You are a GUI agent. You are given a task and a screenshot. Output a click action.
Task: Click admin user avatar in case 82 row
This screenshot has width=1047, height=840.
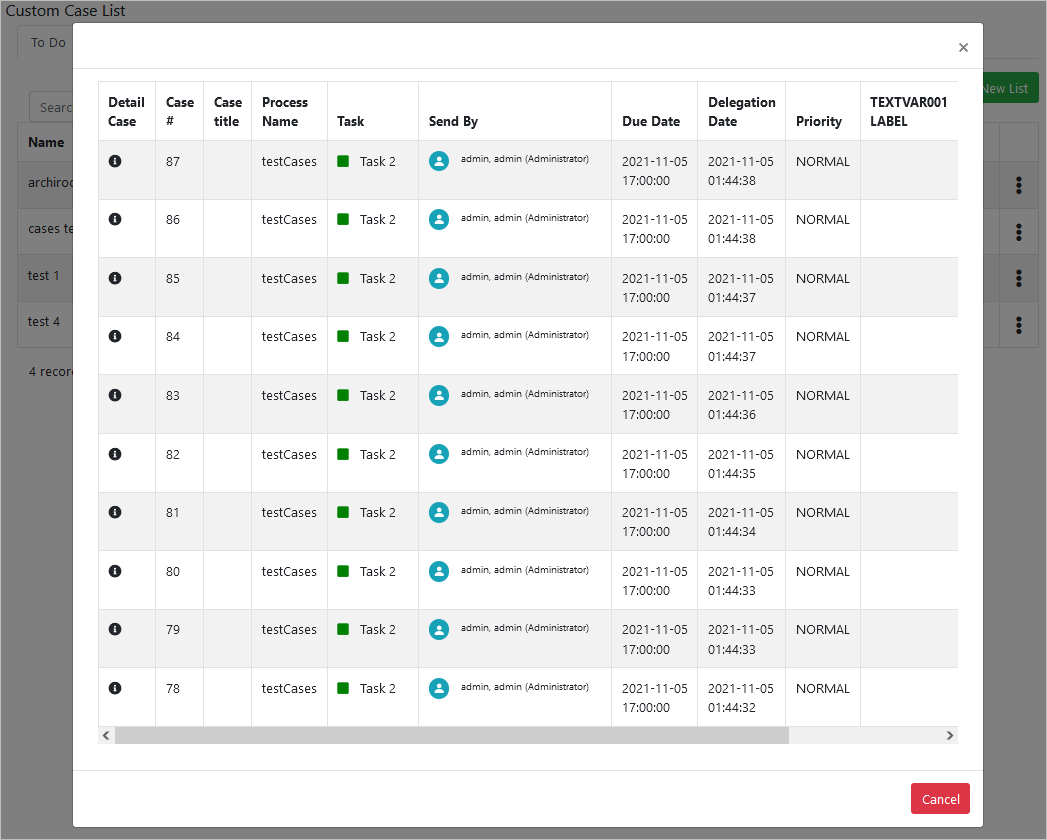click(x=438, y=454)
